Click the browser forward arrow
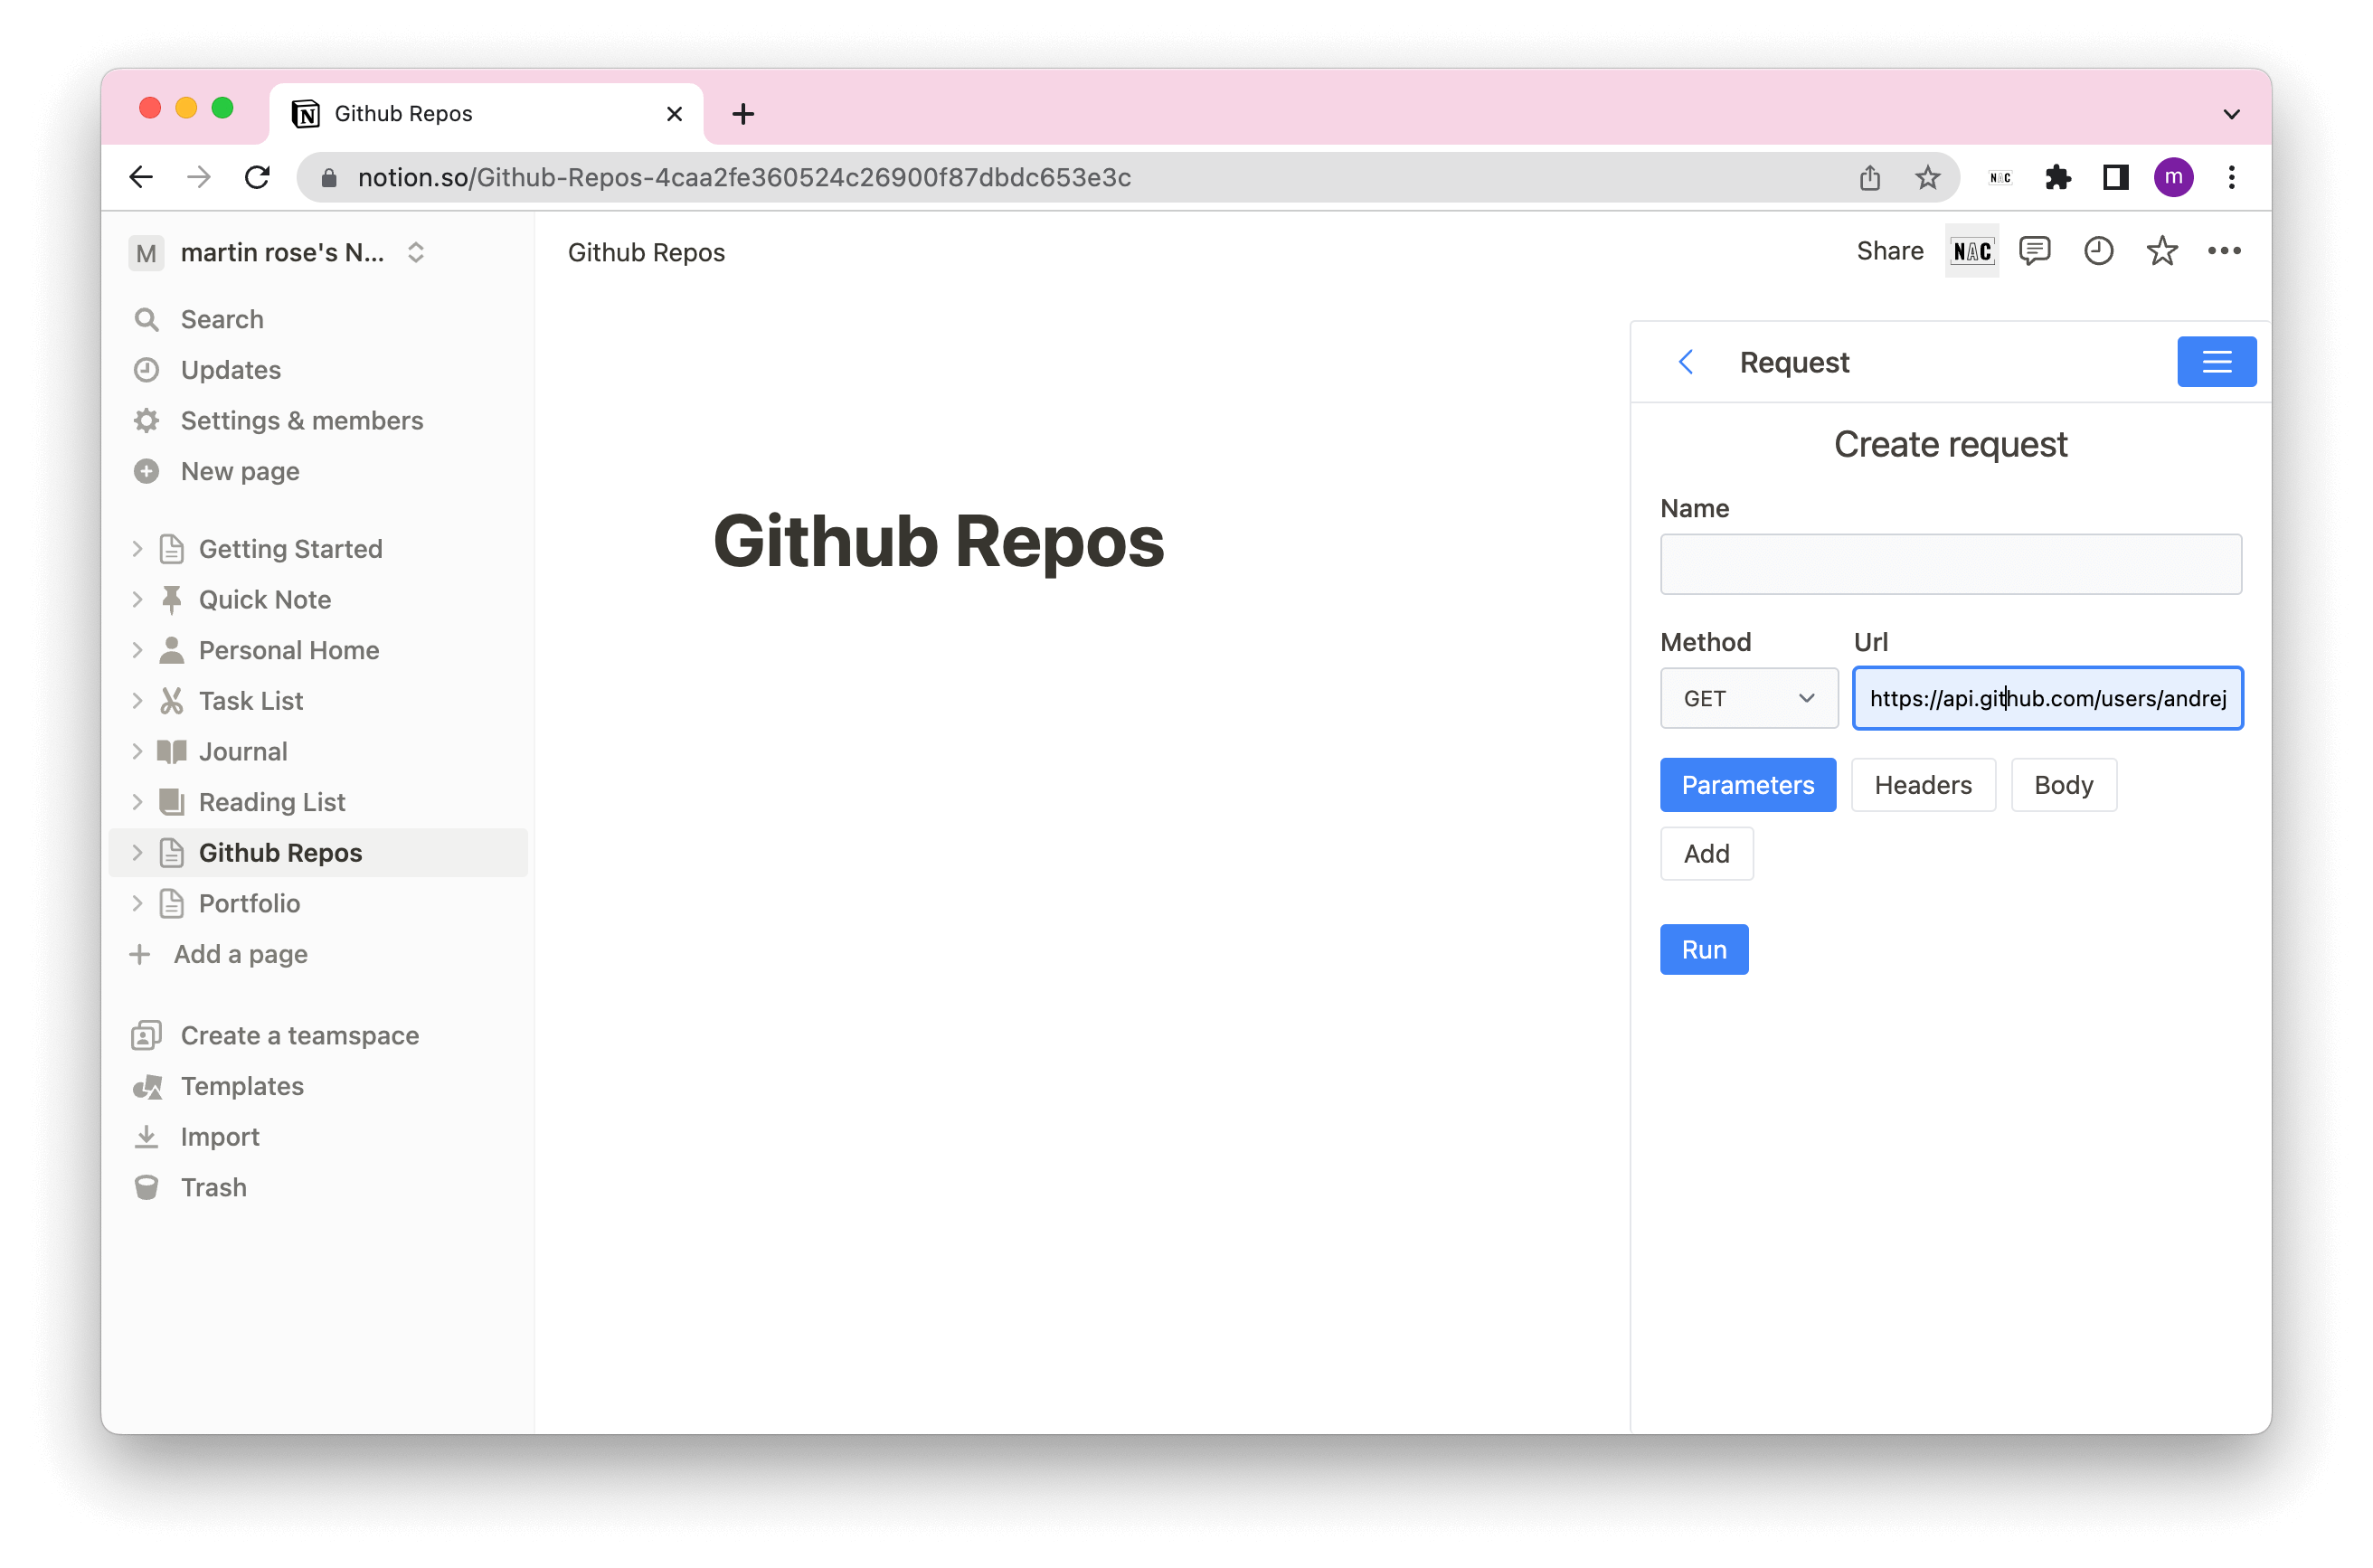Screen dimensions: 2373x1568 pyautogui.click(x=199, y=177)
